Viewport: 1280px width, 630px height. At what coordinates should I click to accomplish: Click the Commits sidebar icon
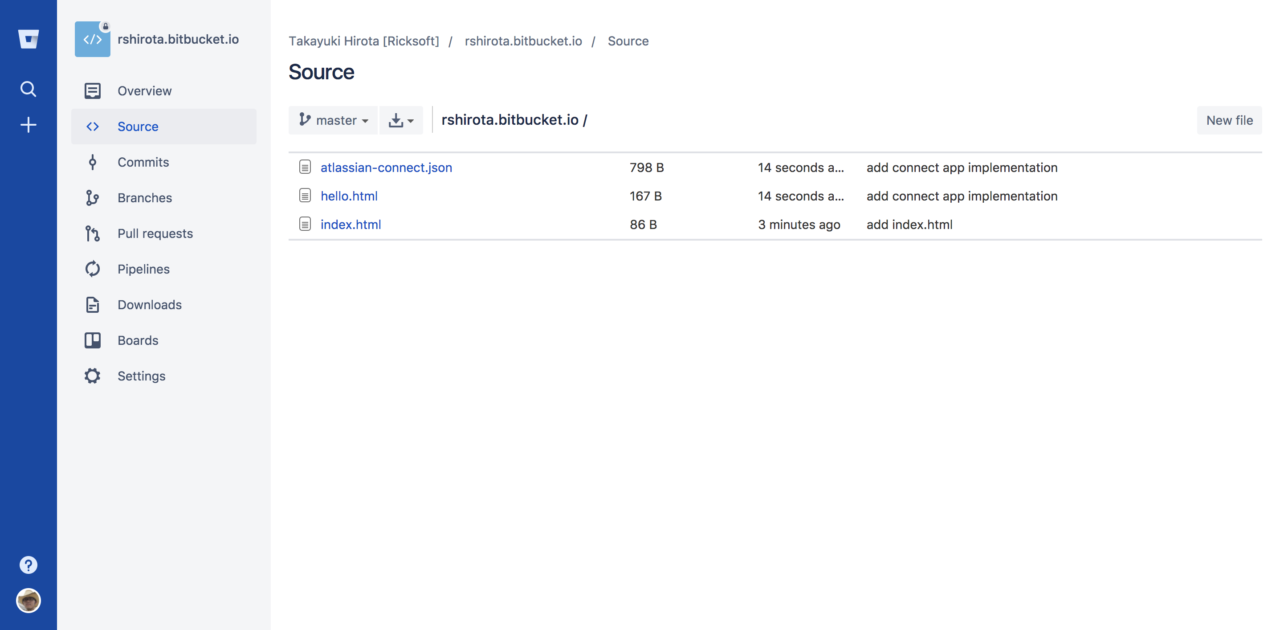point(93,162)
